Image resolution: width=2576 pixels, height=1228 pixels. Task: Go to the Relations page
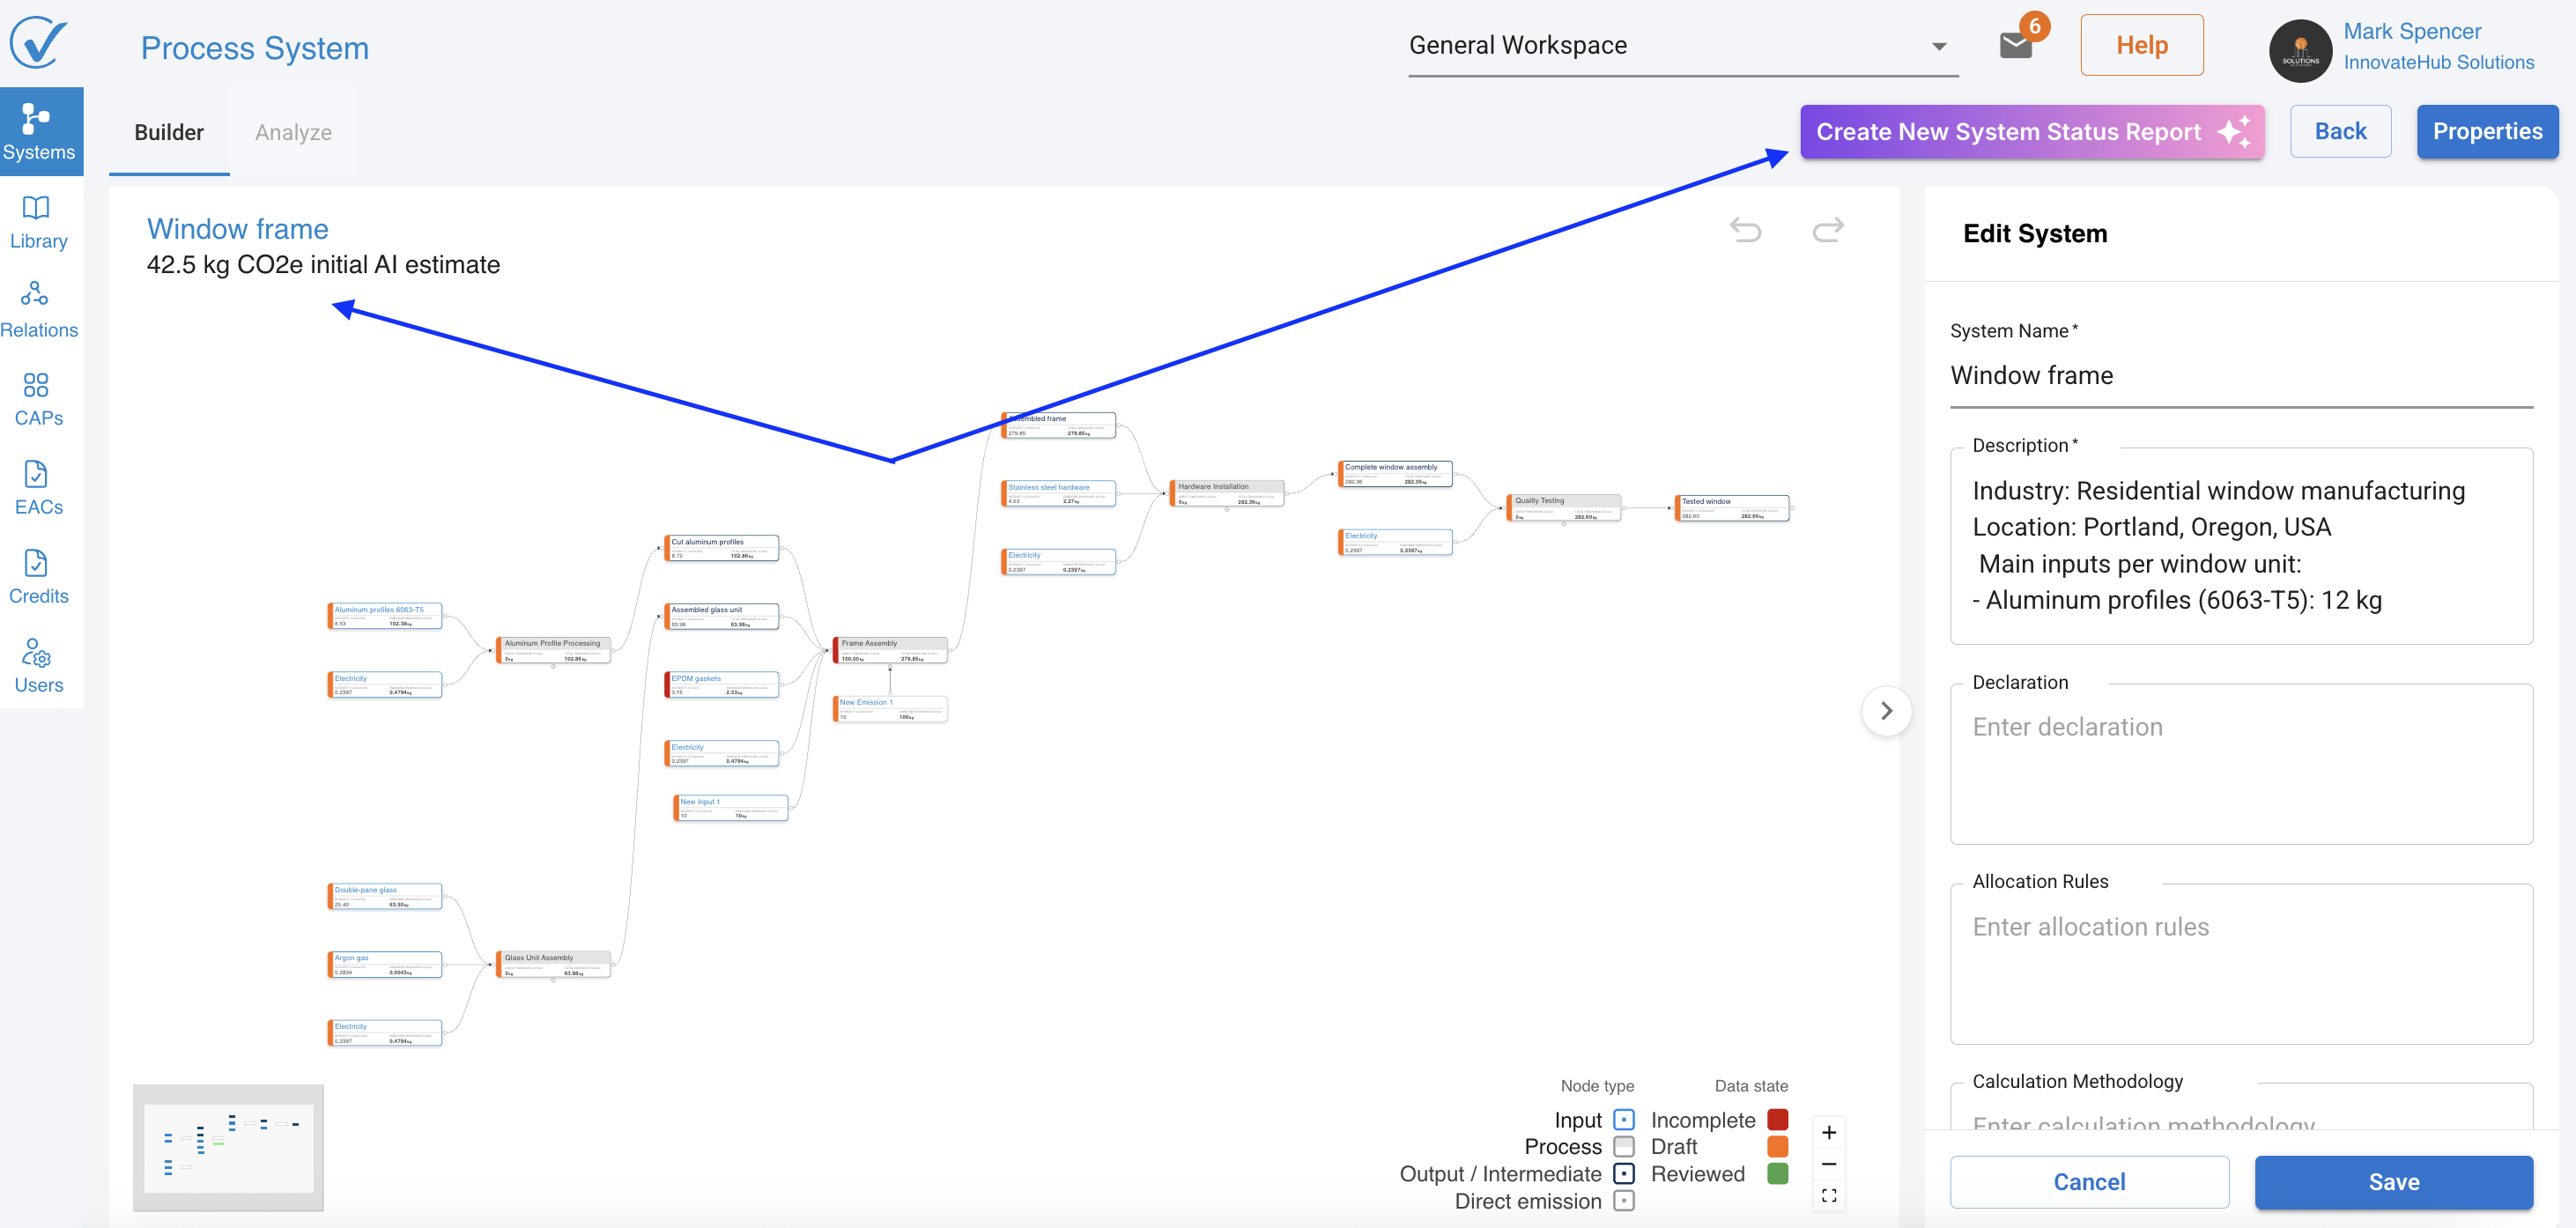pos(38,310)
